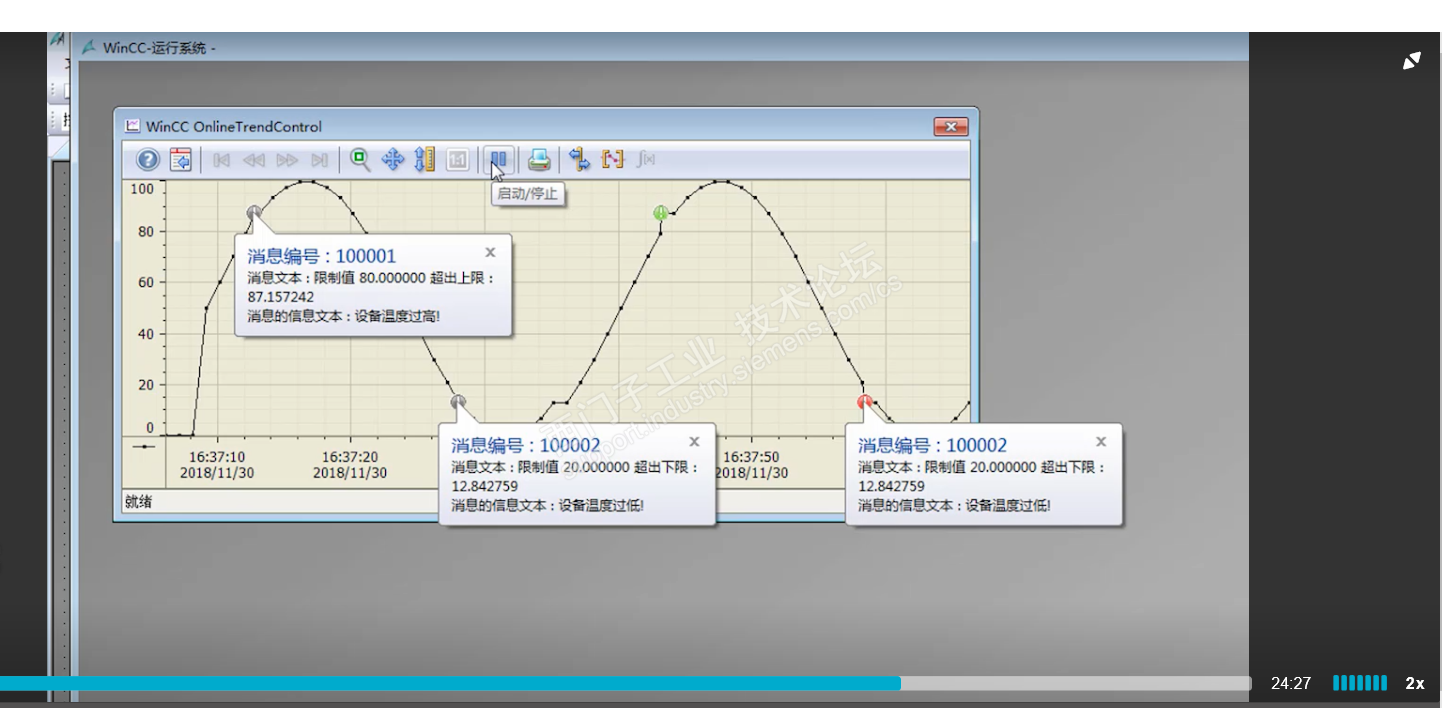The height and width of the screenshot is (721, 1442).
Task: Click the green alarm marker on the trend
Action: point(660,213)
